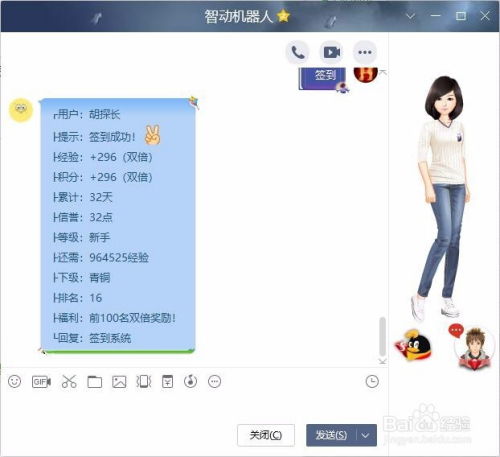Screen dimensions: 500x457
Task: Expand the title bar dropdown chevron
Action: click(x=410, y=16)
